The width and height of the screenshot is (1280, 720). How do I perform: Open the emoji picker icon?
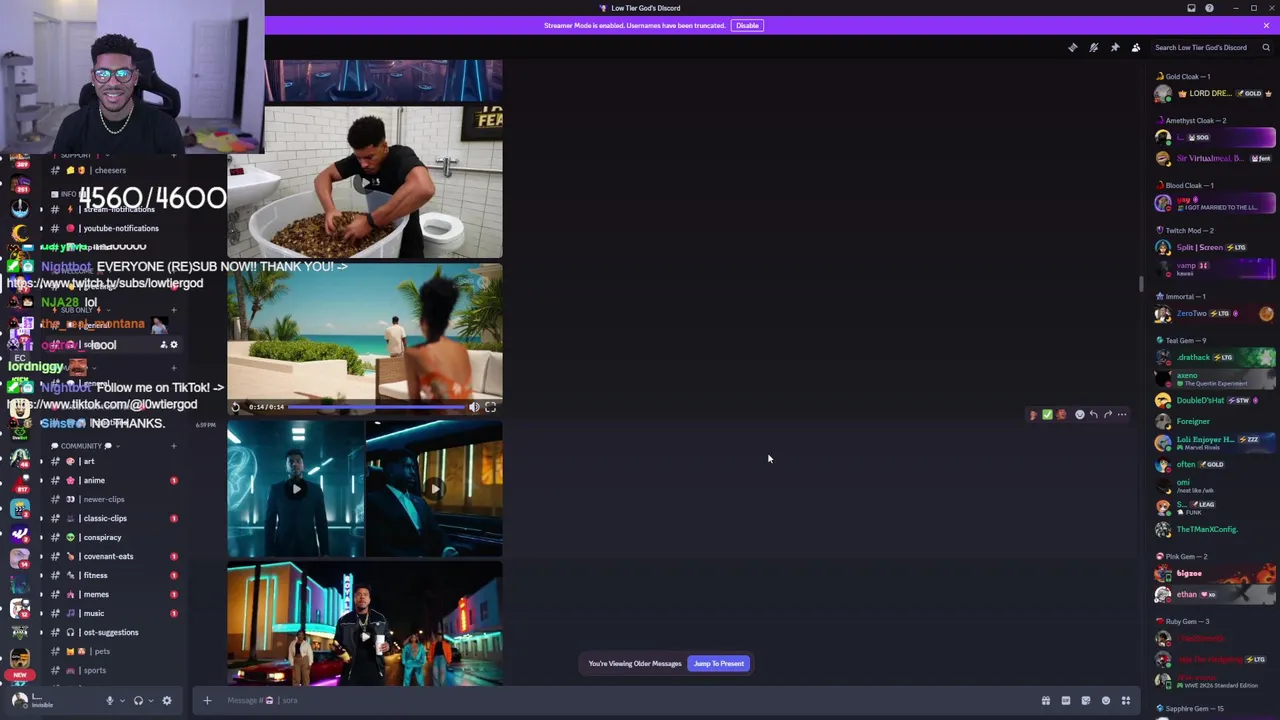coord(1106,700)
